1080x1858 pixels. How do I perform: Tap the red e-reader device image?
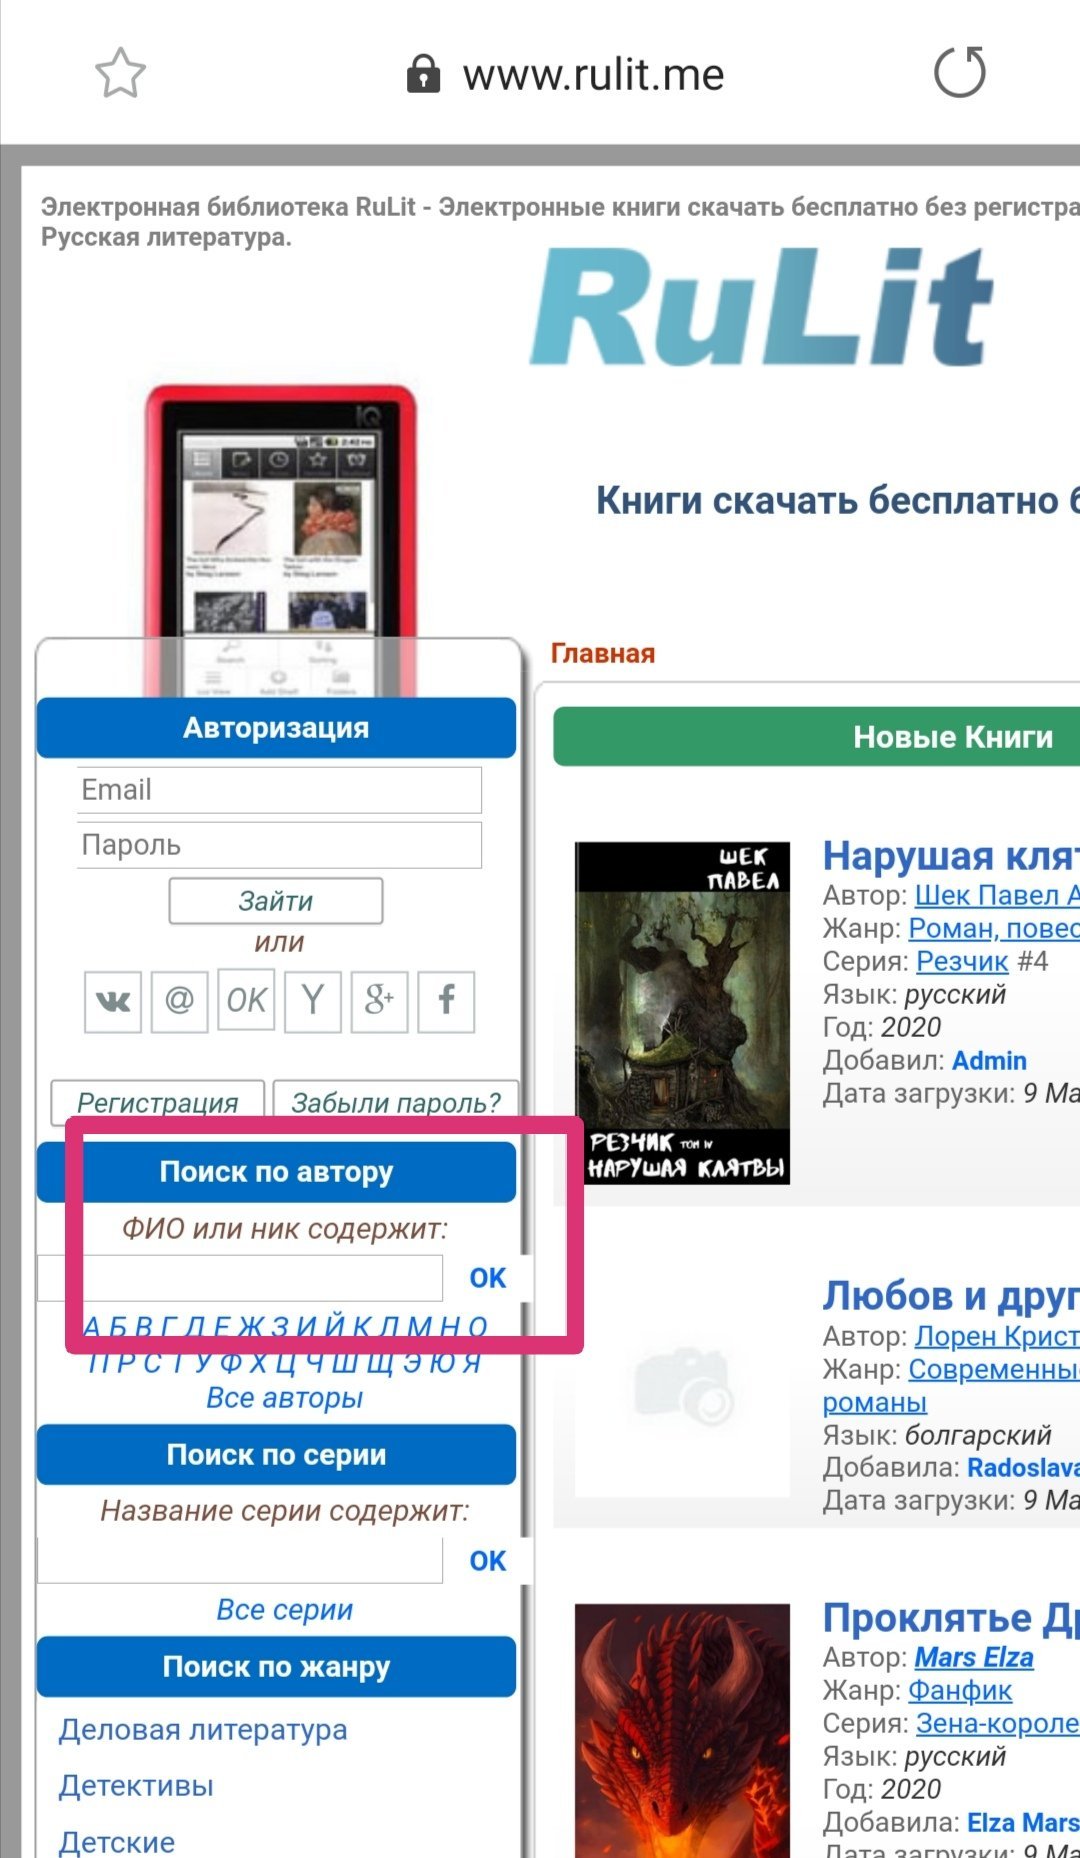click(x=280, y=540)
